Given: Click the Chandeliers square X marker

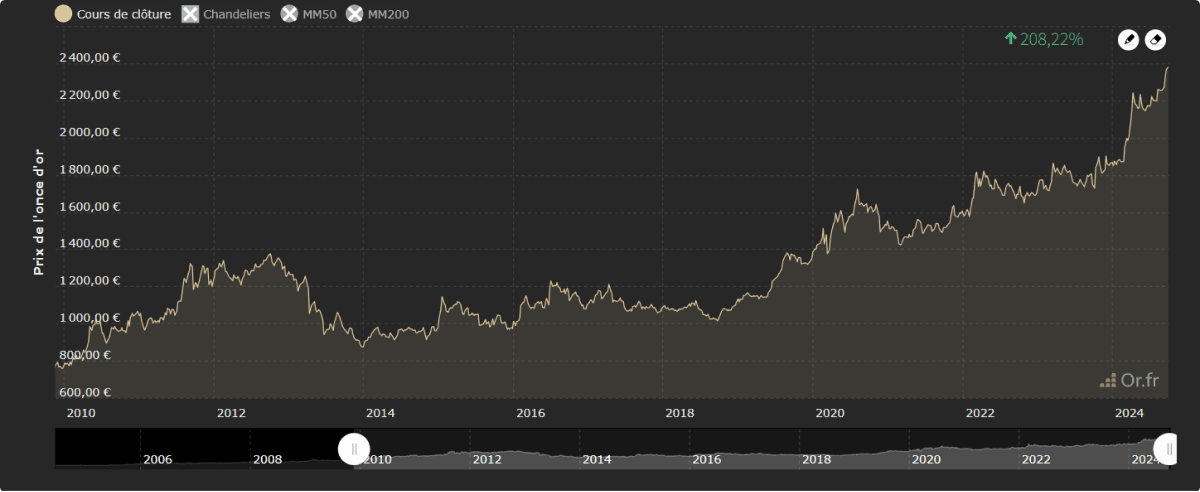Looking at the screenshot, I should [x=190, y=14].
